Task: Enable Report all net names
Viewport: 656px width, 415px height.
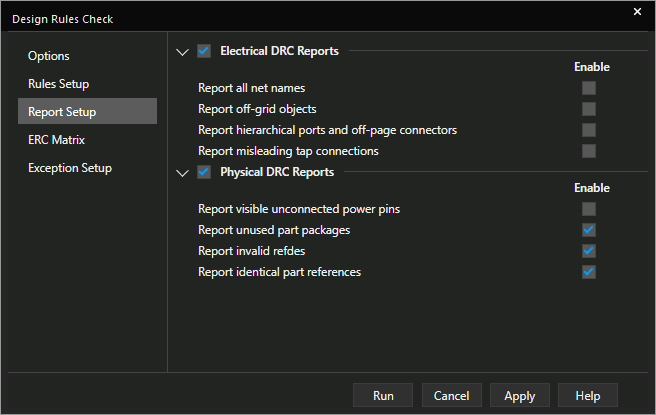Action: [589, 88]
